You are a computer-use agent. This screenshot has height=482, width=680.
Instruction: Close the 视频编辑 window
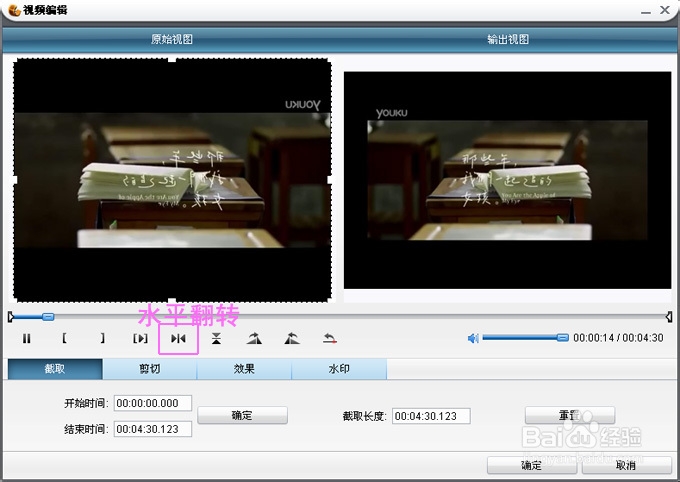pos(665,10)
